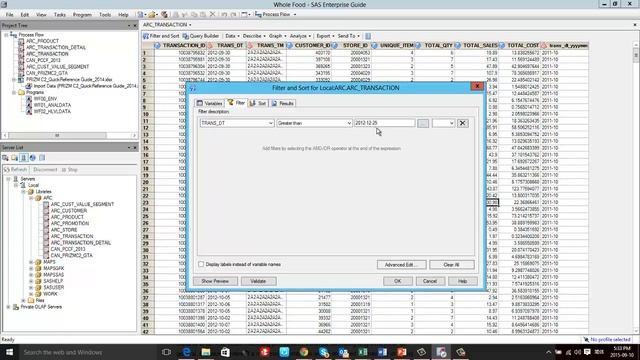The height and width of the screenshot is (360, 640).
Task: Open the Tools menu
Action: coord(105,14)
